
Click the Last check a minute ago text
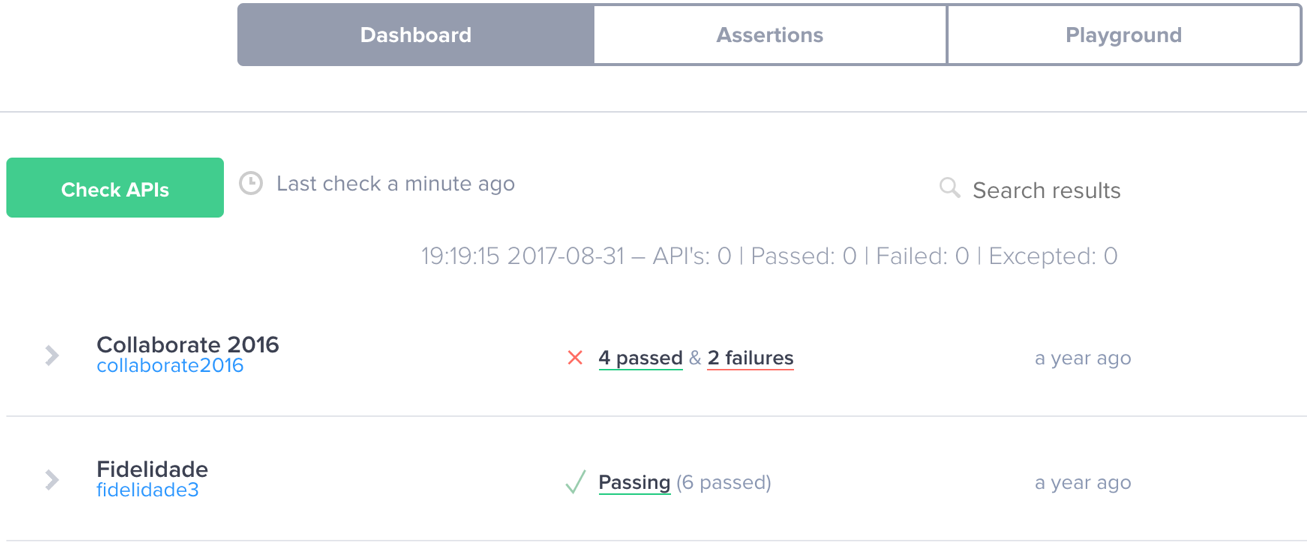[x=396, y=184]
